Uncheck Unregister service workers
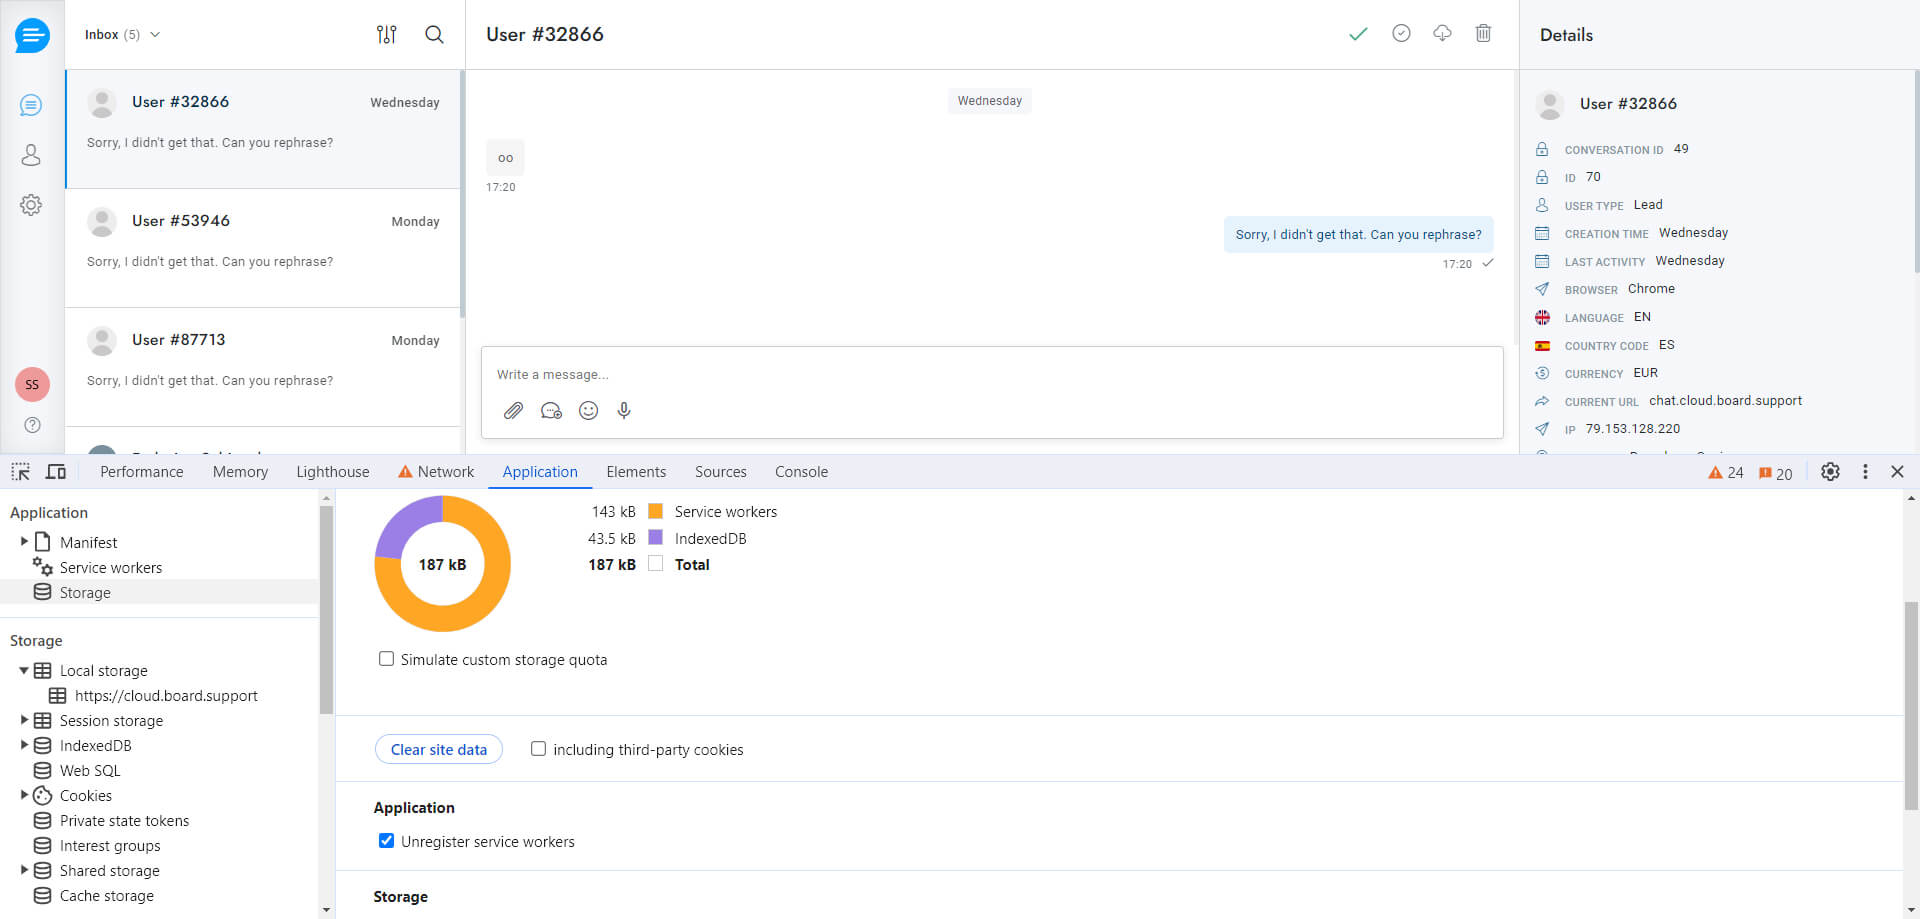This screenshot has height=919, width=1920. click(387, 841)
